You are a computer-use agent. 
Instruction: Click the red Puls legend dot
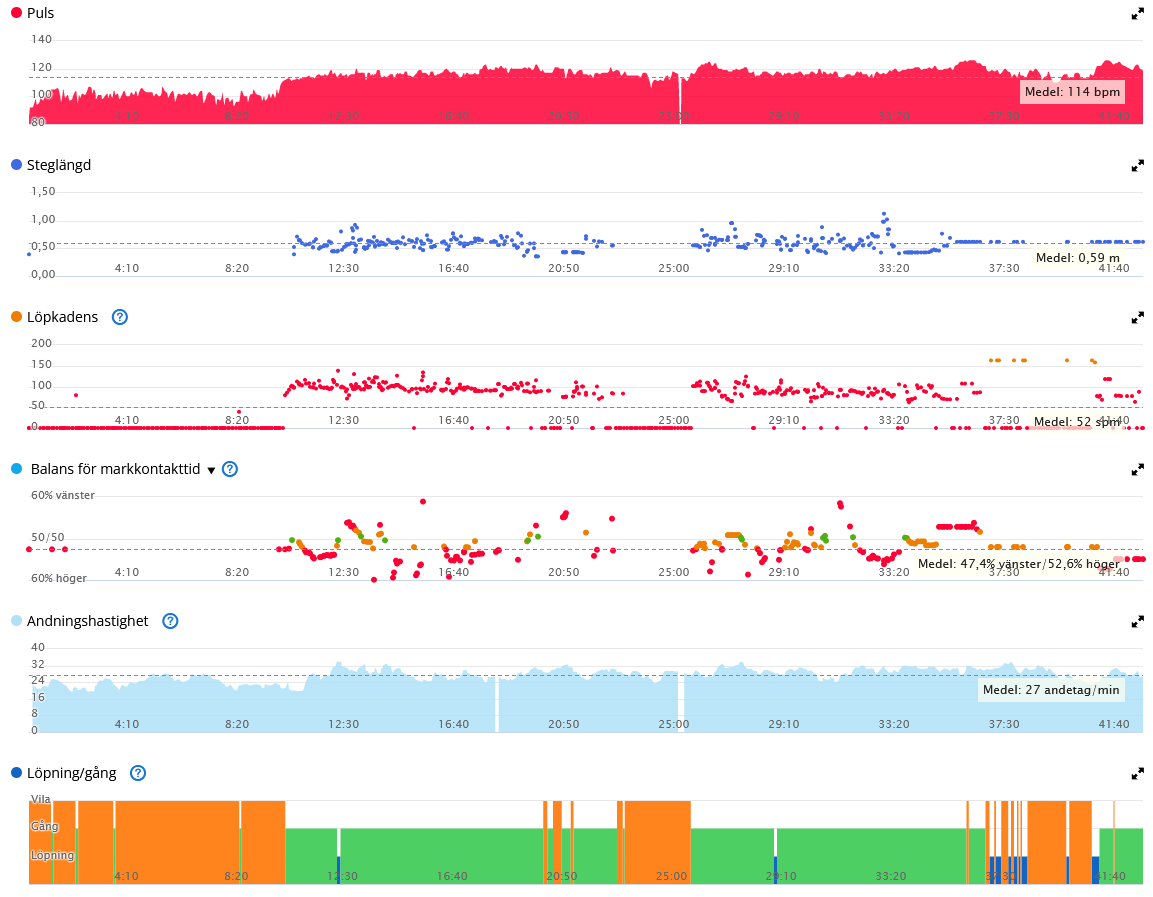[x=16, y=12]
